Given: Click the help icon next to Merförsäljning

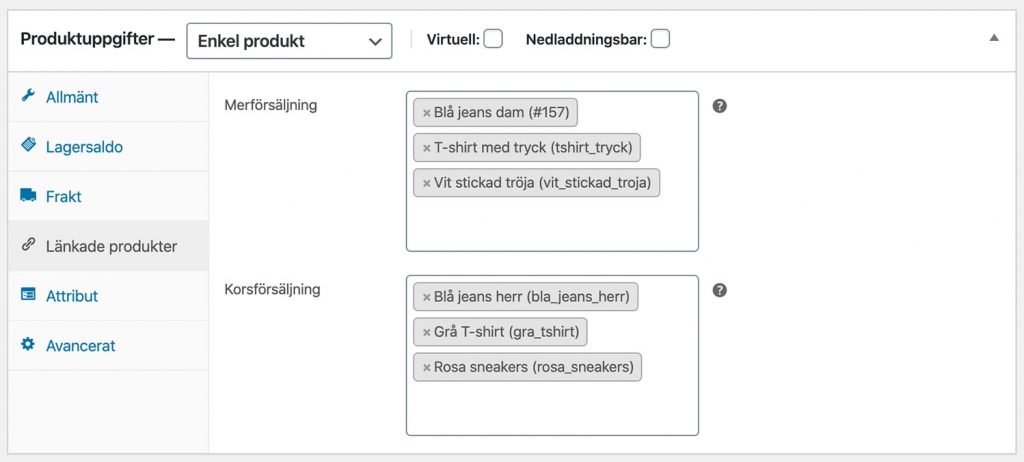Looking at the screenshot, I should [x=720, y=106].
